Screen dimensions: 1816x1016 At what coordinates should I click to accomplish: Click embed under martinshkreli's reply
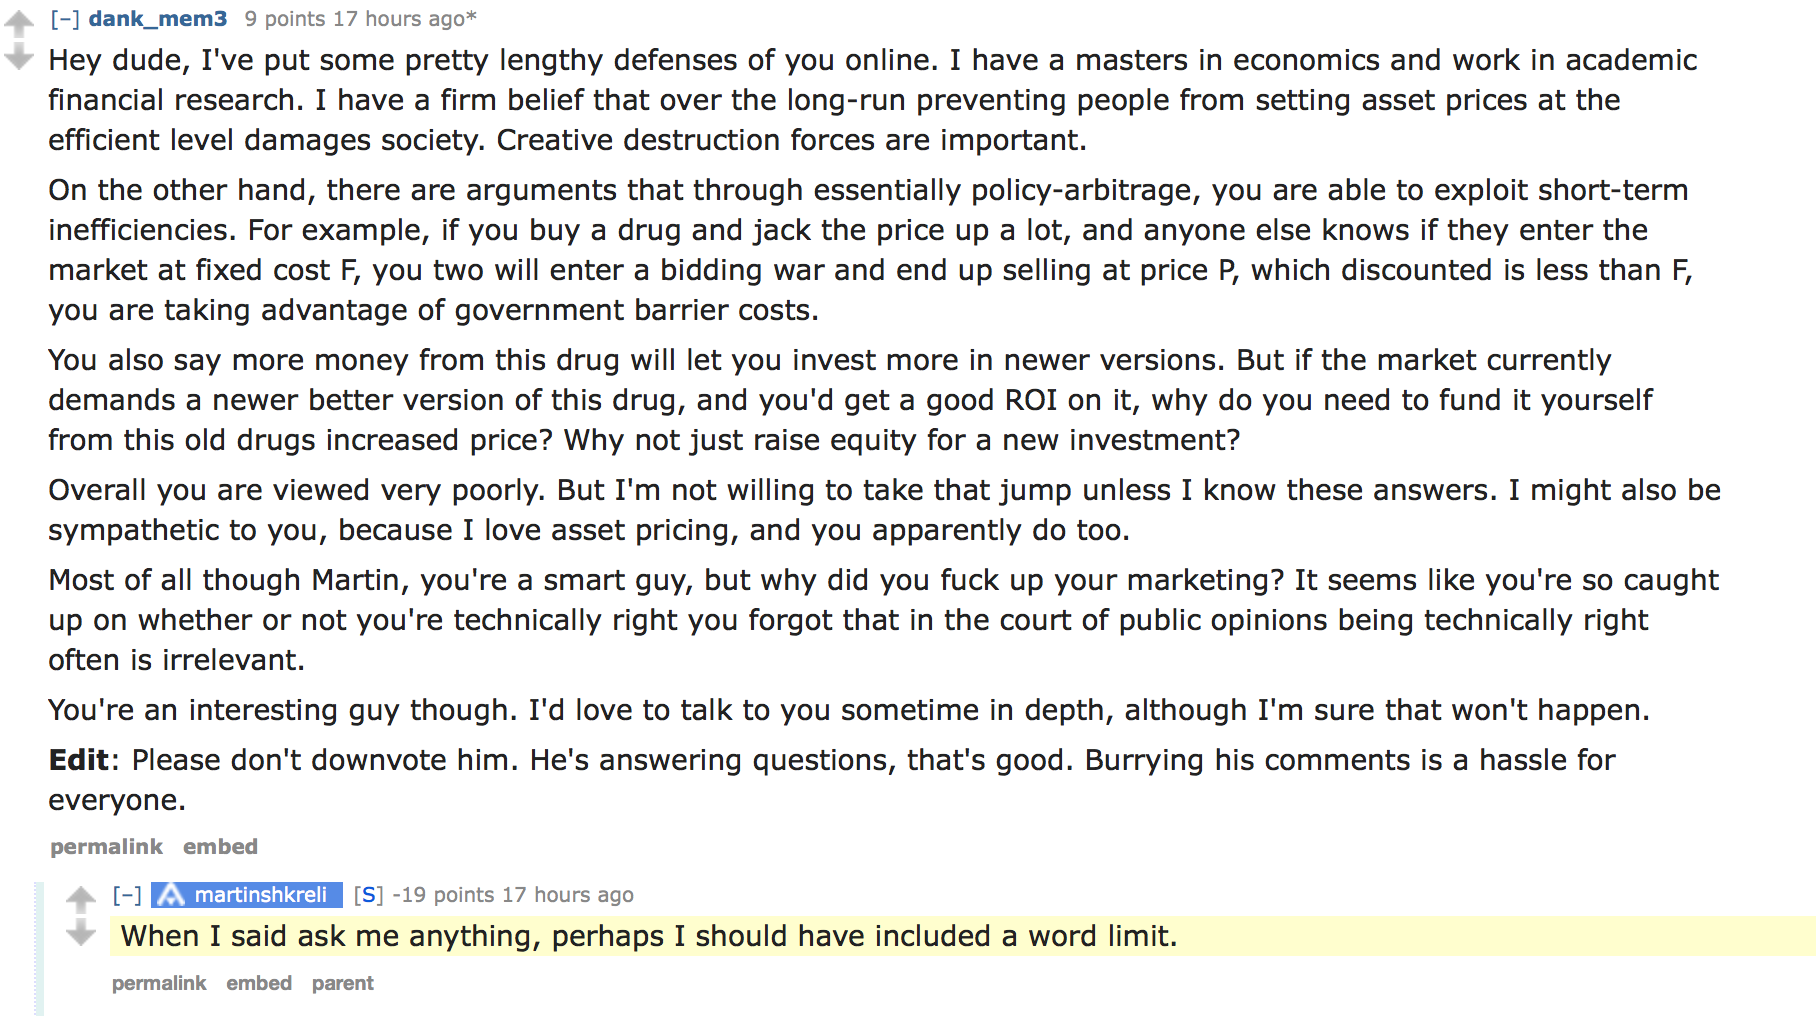pos(259,983)
